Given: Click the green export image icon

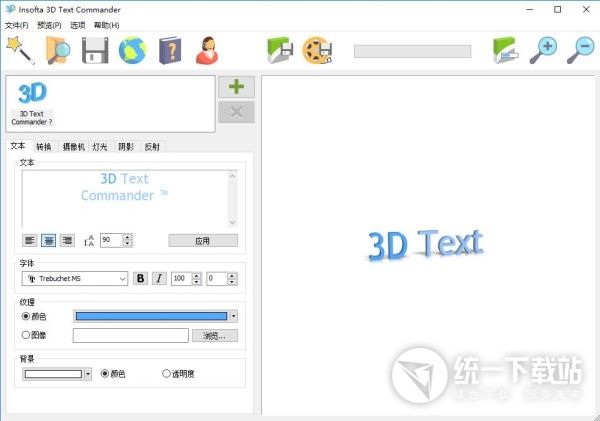Looking at the screenshot, I should [x=505, y=50].
